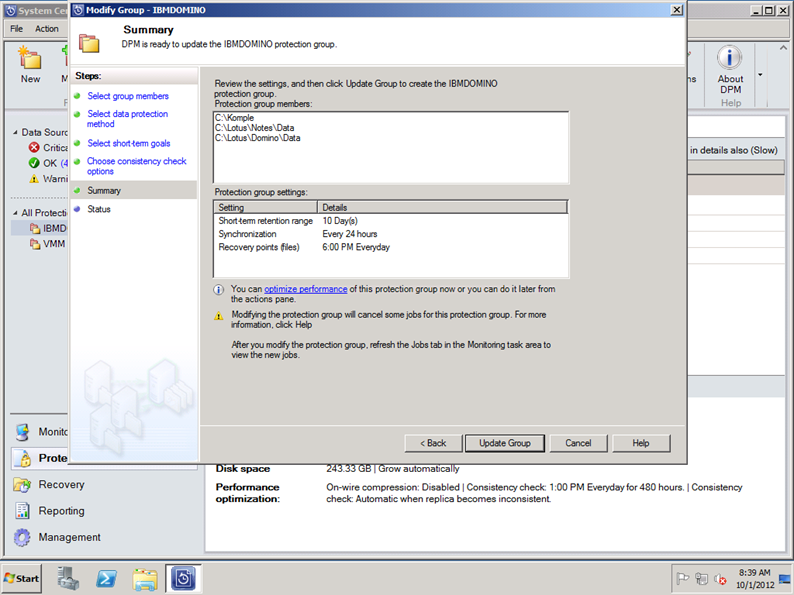Click muted volume icon in tray
The height and width of the screenshot is (595, 794).
pyautogui.click(x=720, y=578)
